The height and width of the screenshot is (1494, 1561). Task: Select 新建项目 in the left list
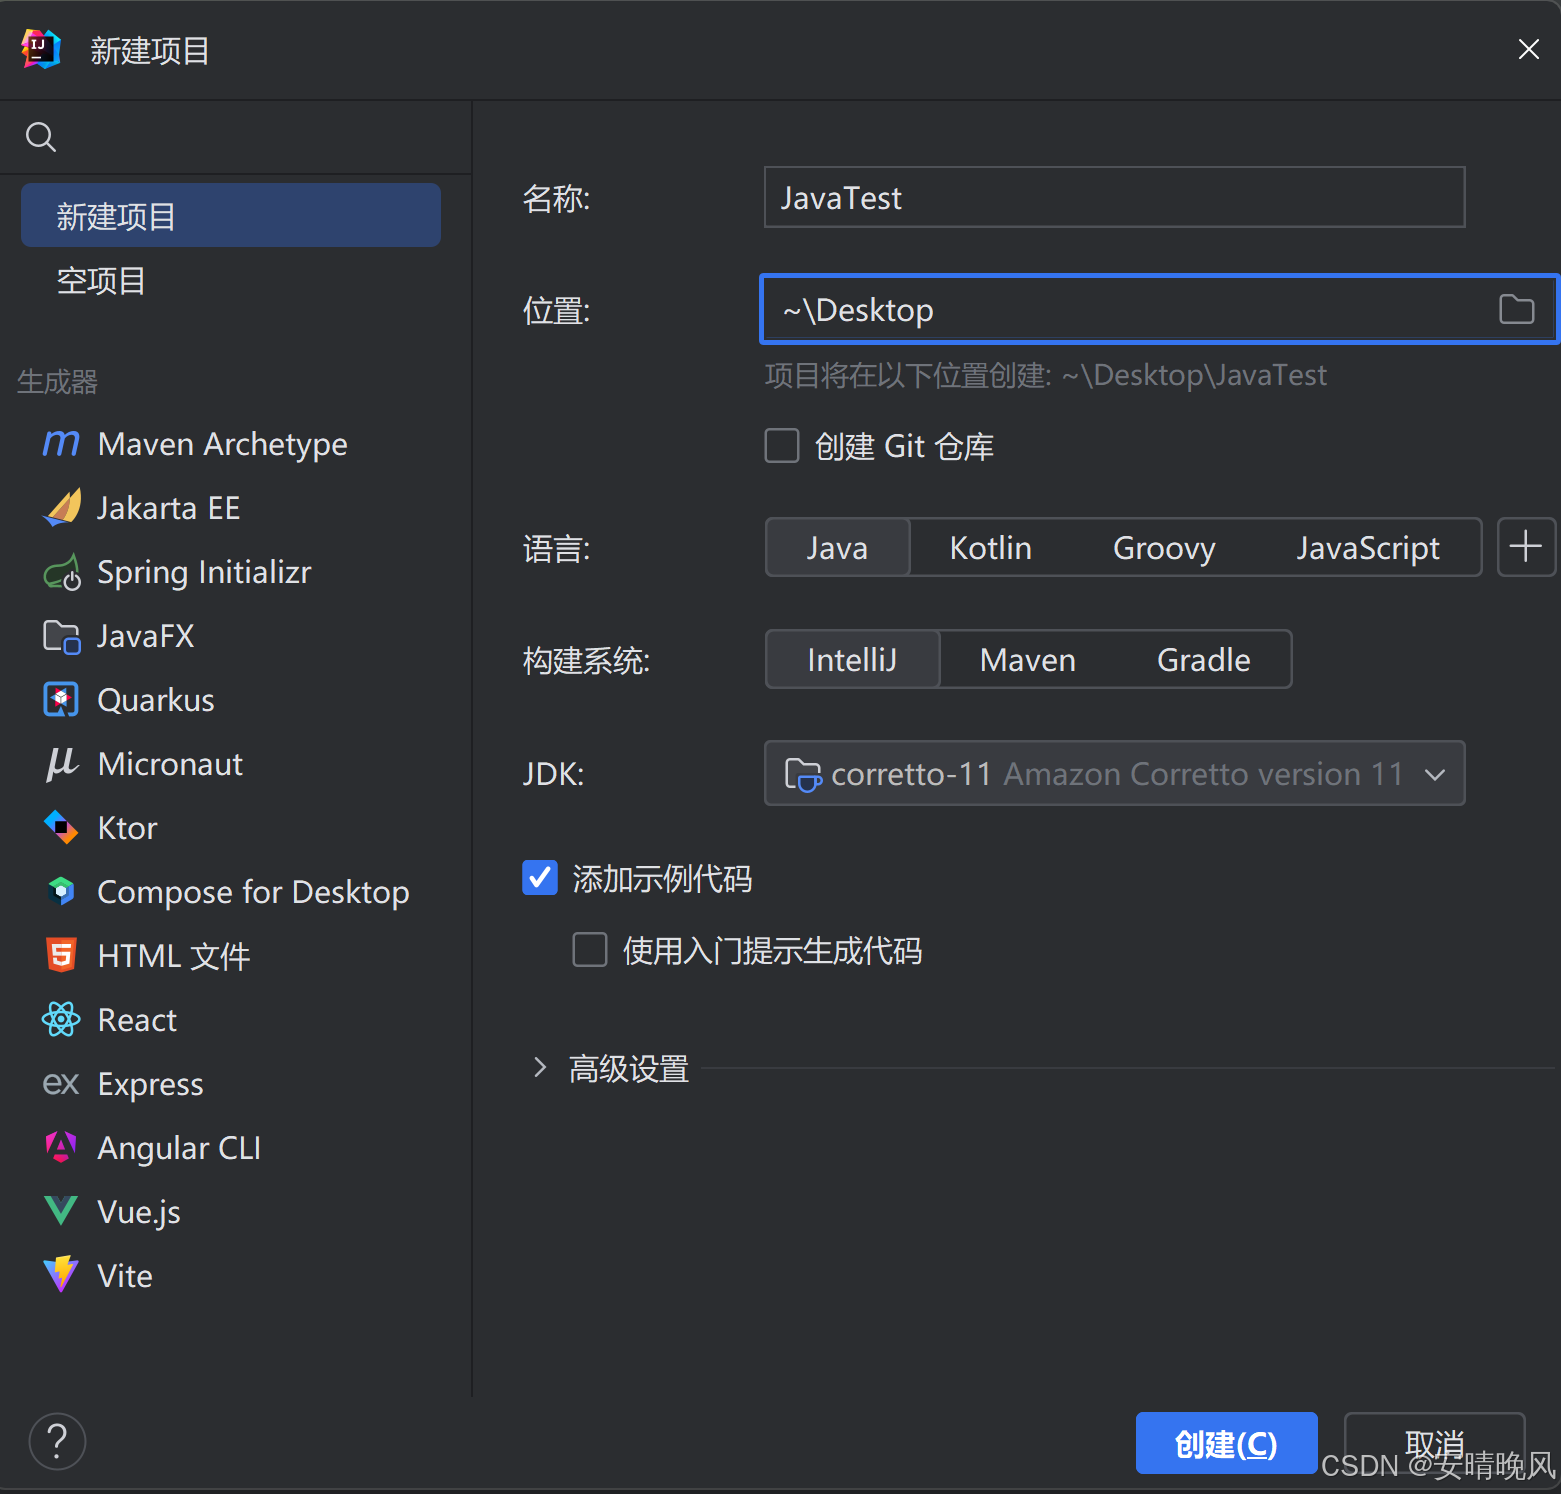[x=231, y=215]
